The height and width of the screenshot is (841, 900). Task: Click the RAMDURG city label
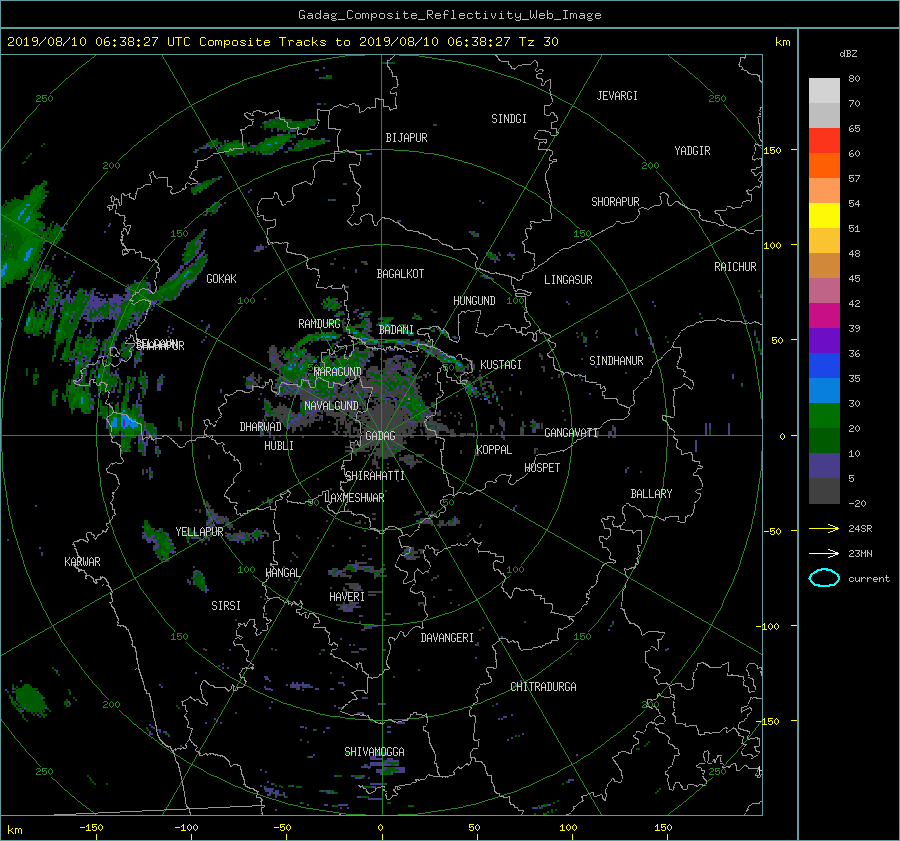319,324
